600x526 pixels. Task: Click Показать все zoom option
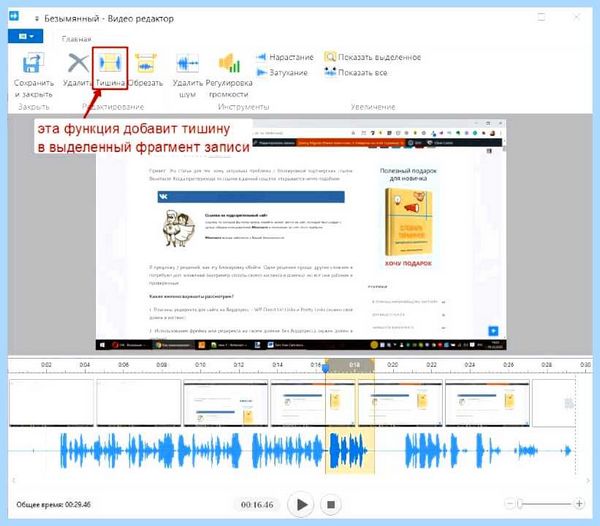tap(355, 72)
